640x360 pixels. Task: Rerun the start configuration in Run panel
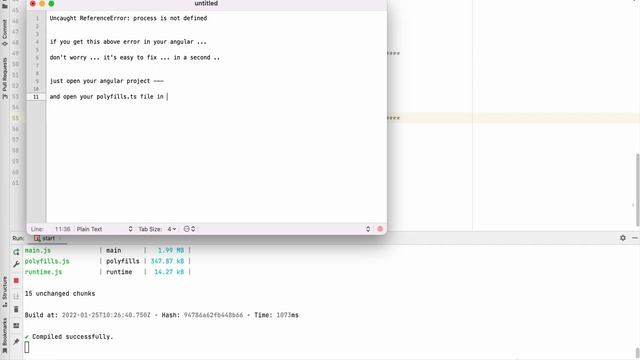pyautogui.click(x=16, y=252)
